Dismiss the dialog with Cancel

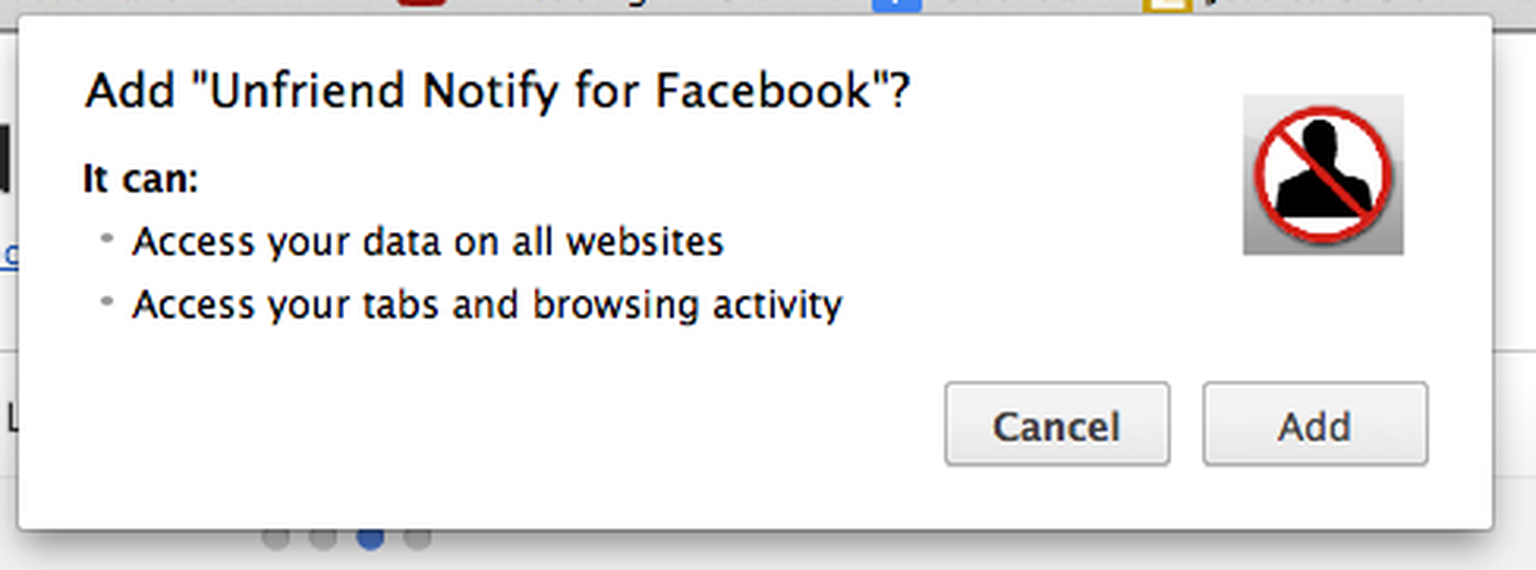pos(1057,424)
